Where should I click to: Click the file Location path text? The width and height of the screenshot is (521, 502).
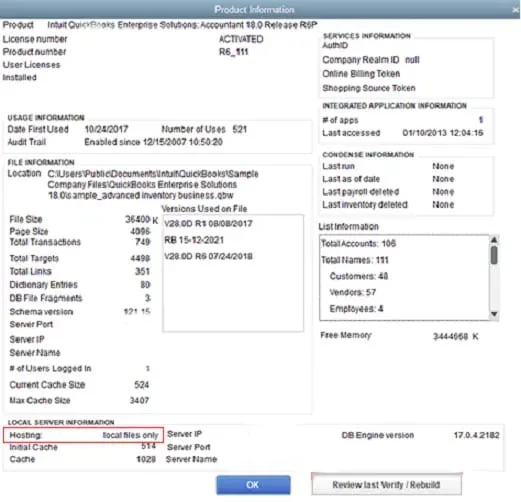click(x=153, y=184)
